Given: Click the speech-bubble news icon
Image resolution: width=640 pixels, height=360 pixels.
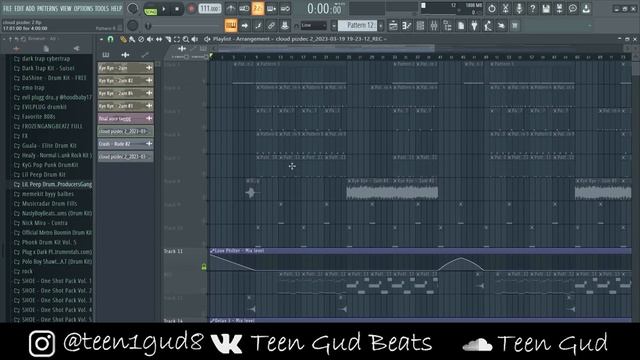Looking at the screenshot, I should coord(573,9).
